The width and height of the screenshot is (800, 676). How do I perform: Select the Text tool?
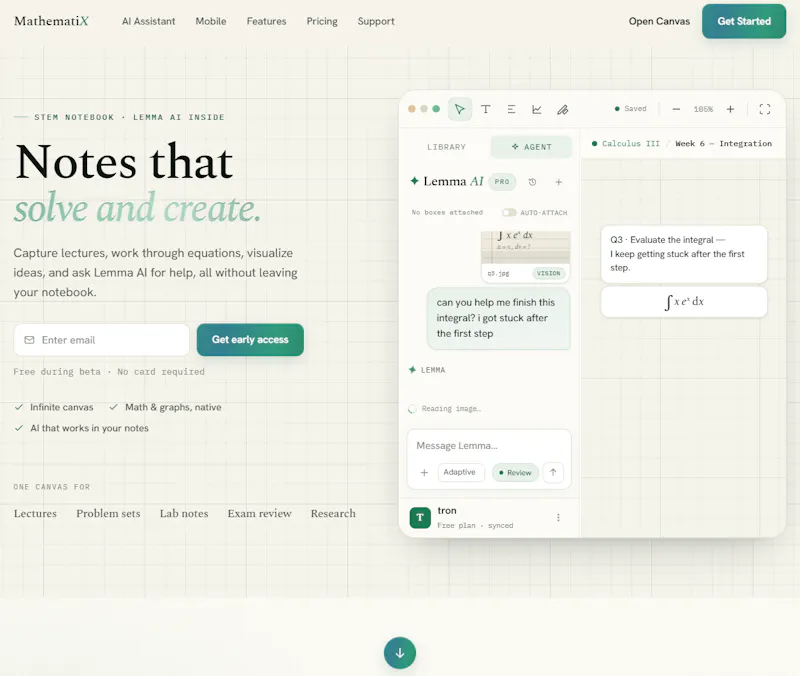pos(486,109)
